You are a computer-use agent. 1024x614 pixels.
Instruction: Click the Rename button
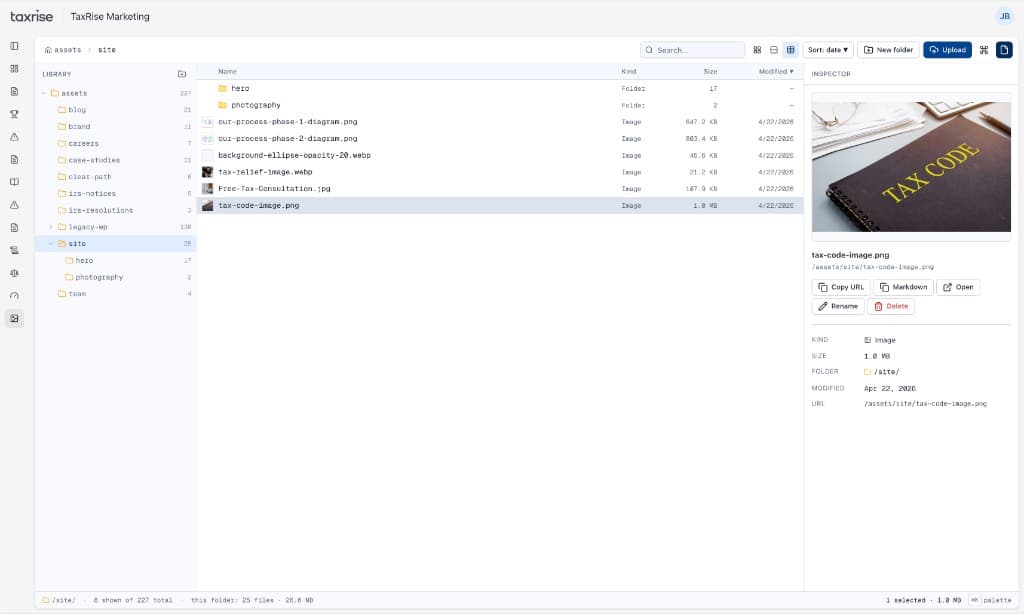838,306
